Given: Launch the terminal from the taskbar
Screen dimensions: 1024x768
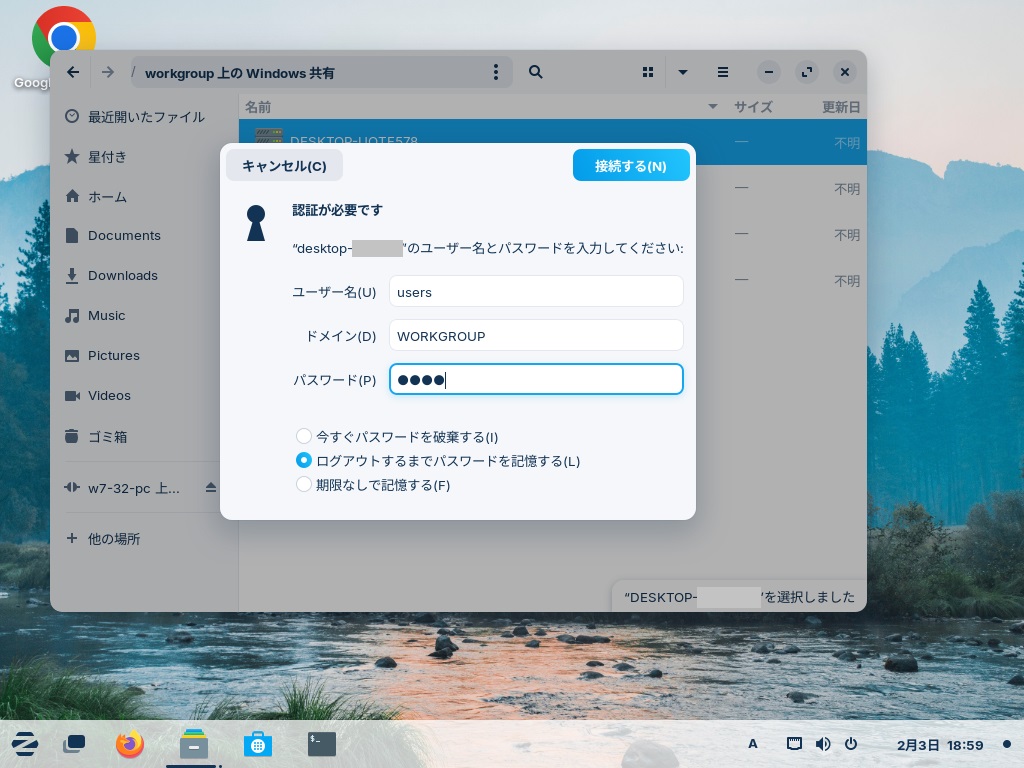Looking at the screenshot, I should pos(321,744).
